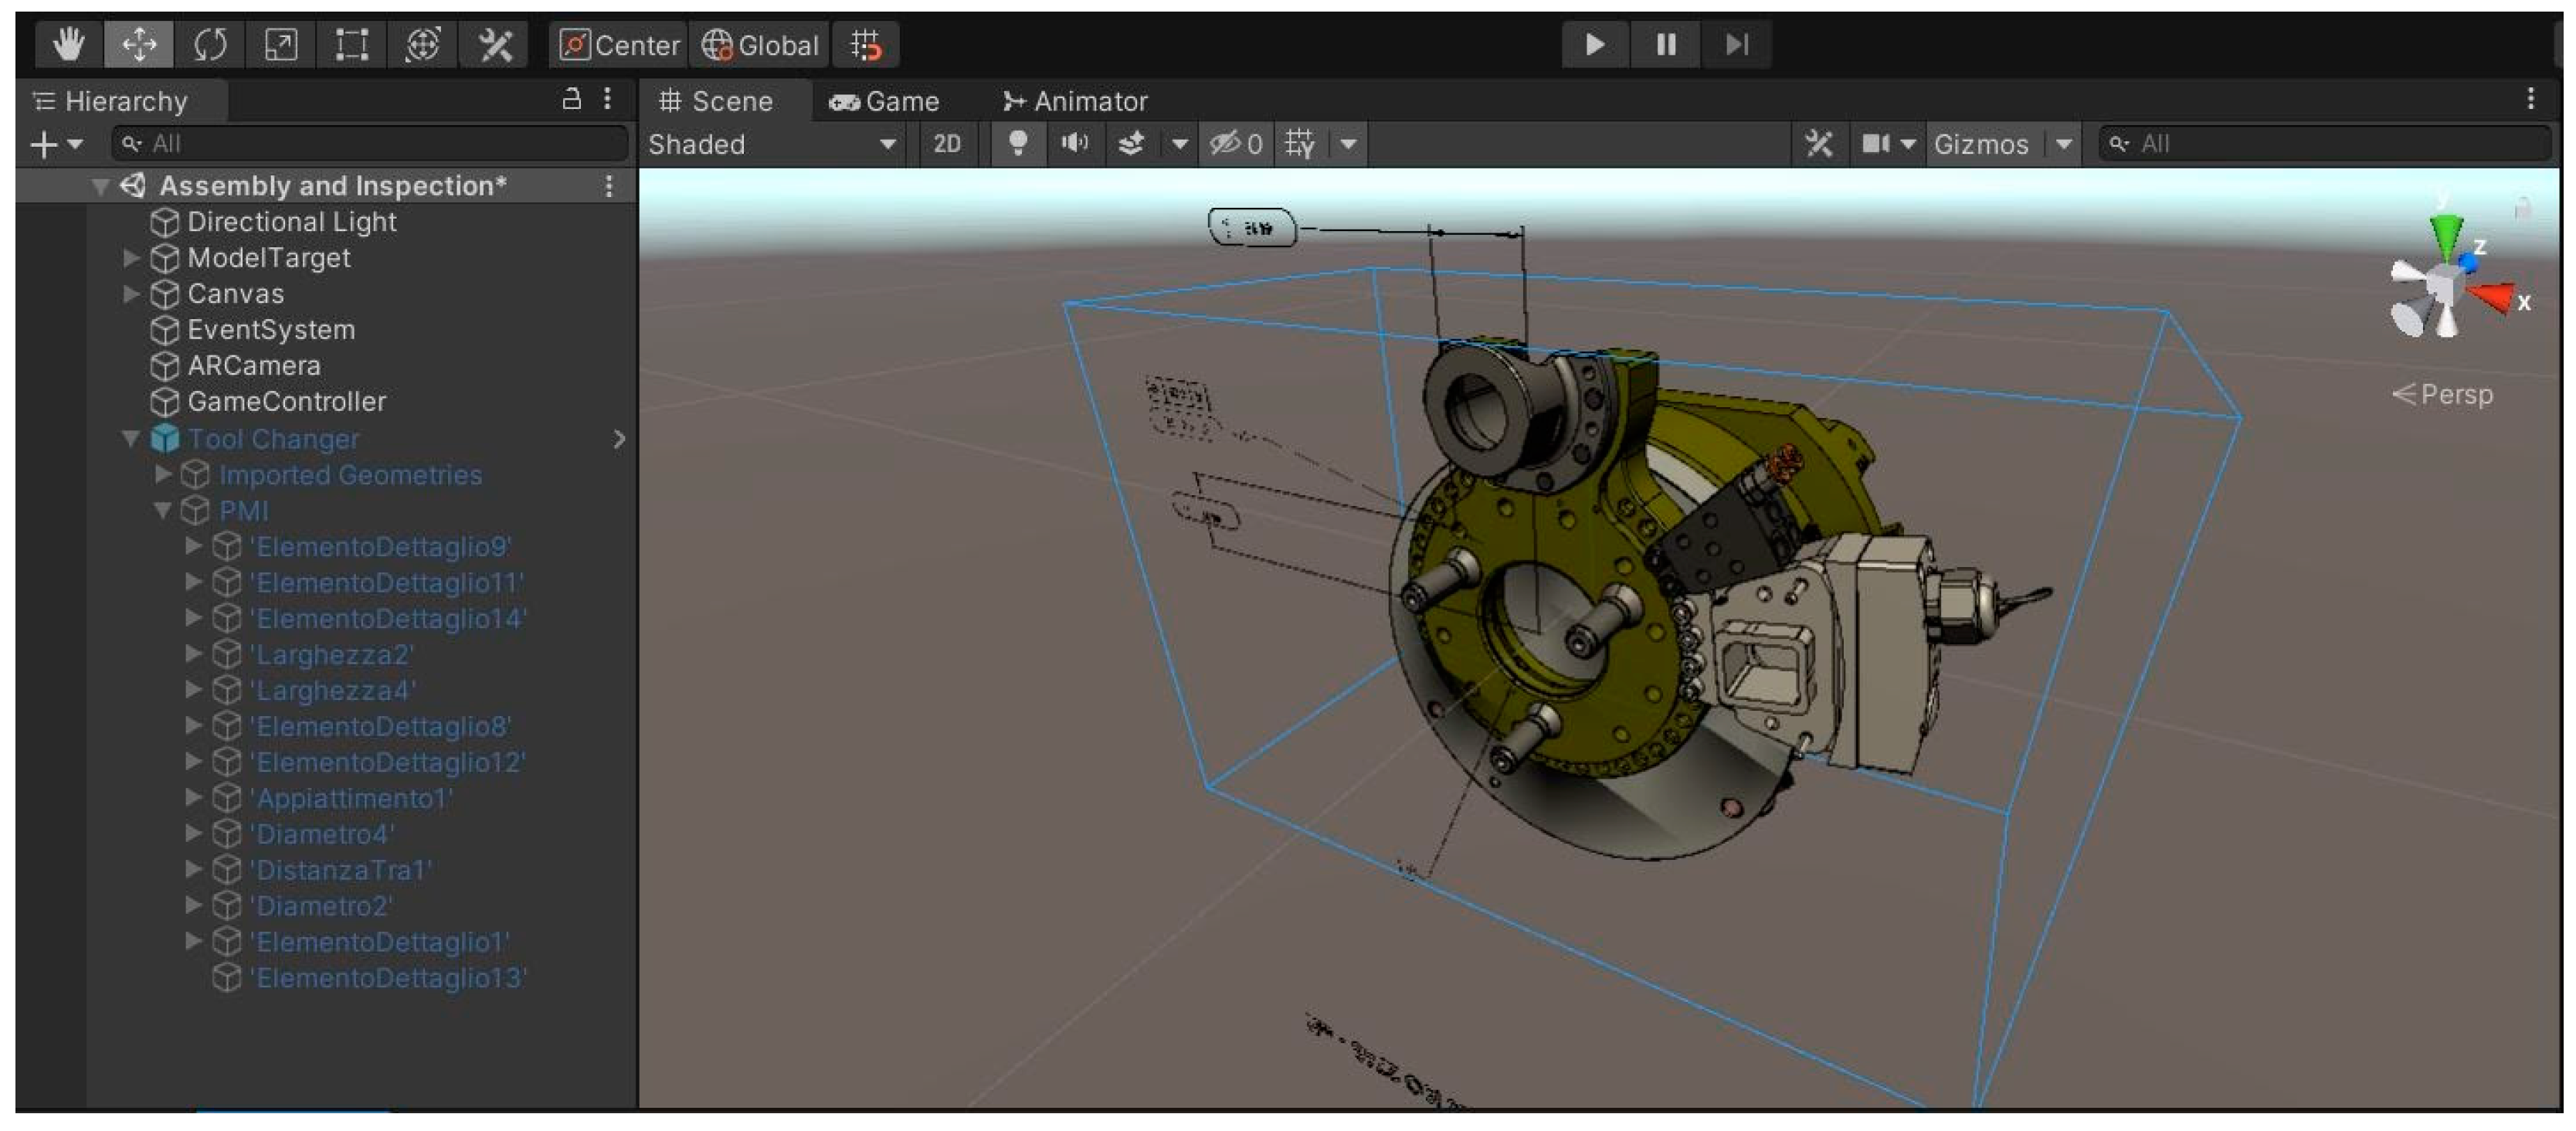
Task: Switch to the Game tab
Action: tap(884, 101)
